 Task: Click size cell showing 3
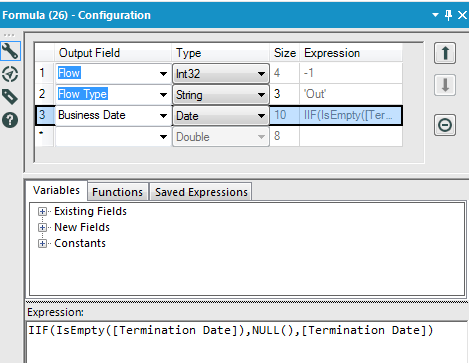(x=284, y=94)
